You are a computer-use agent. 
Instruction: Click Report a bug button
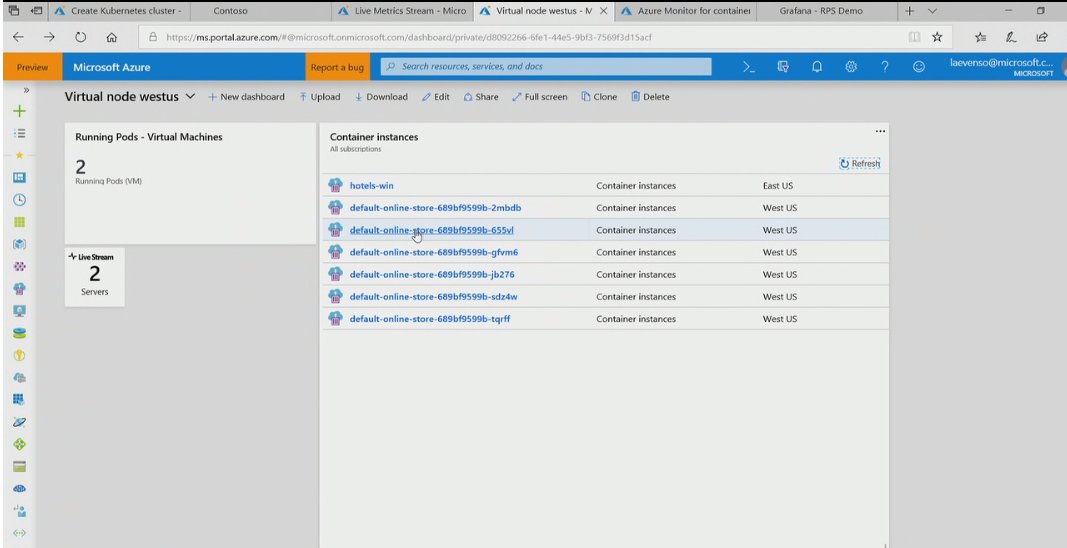[x=338, y=67]
